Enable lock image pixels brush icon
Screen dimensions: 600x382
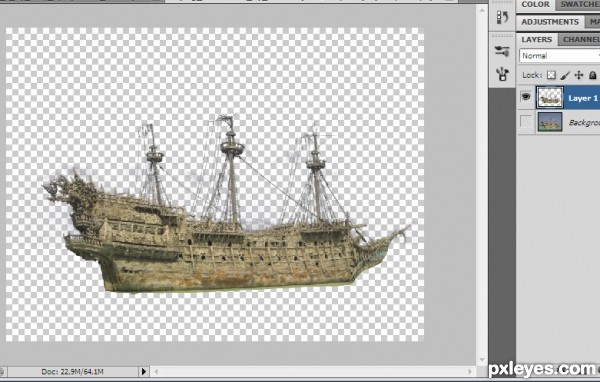coord(565,75)
